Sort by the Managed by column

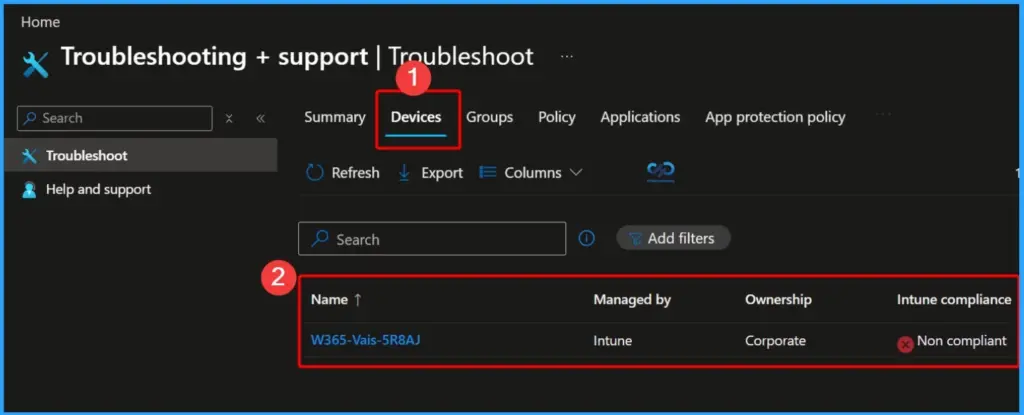[x=632, y=299]
